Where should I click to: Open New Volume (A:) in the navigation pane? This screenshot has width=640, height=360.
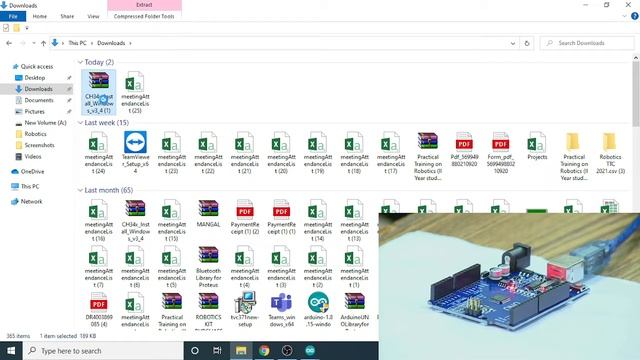click(x=45, y=122)
